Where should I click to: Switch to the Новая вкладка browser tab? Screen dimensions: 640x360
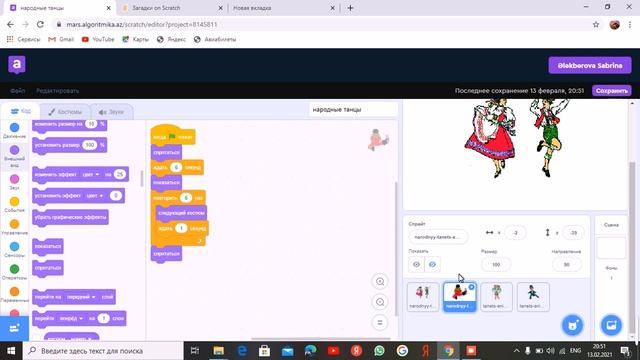282,8
